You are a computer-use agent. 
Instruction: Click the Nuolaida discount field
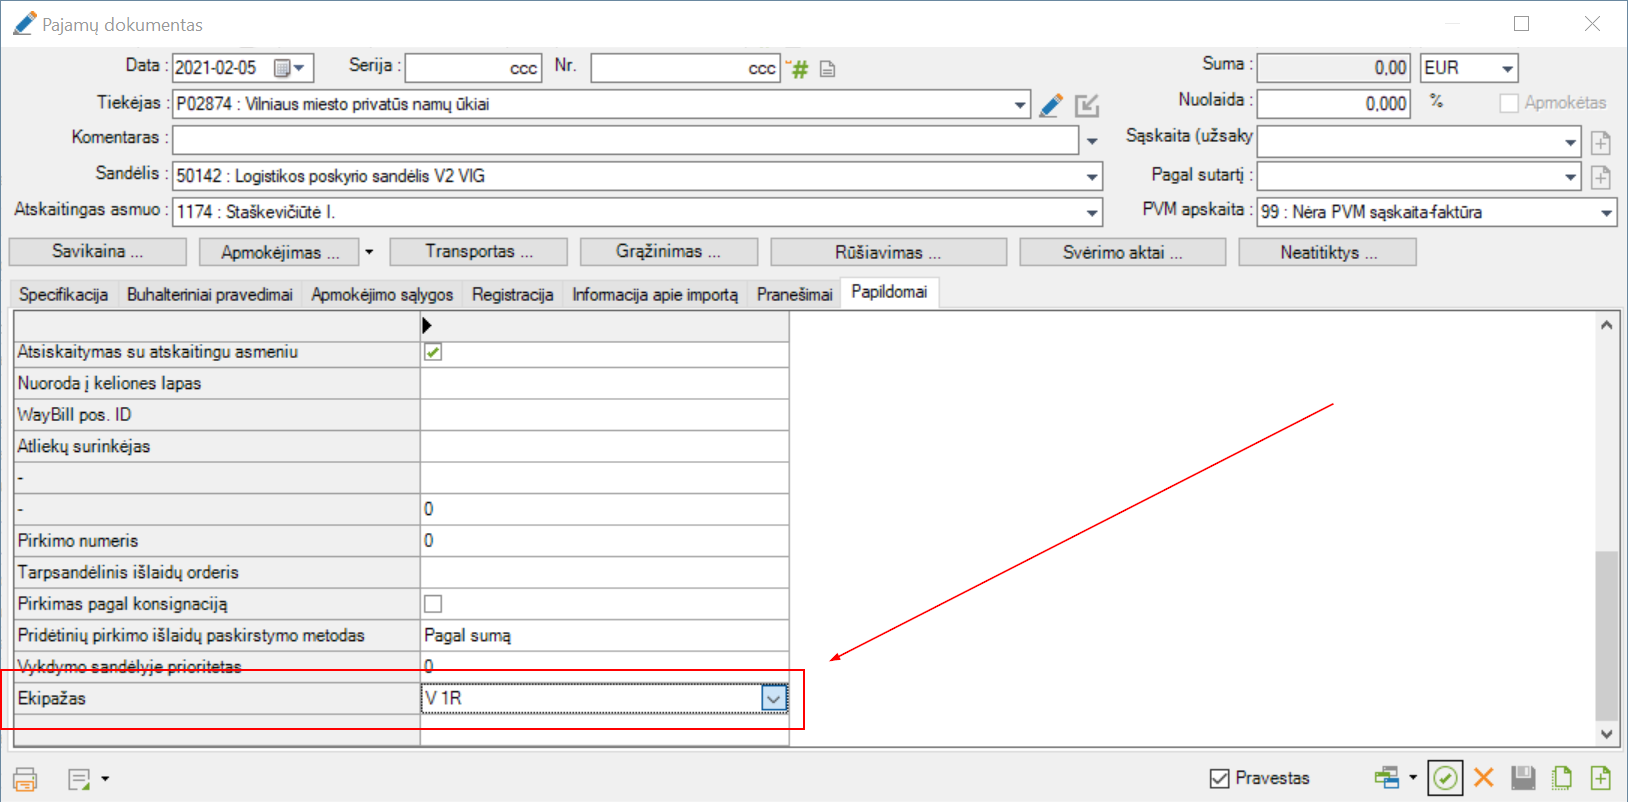[x=1333, y=104]
